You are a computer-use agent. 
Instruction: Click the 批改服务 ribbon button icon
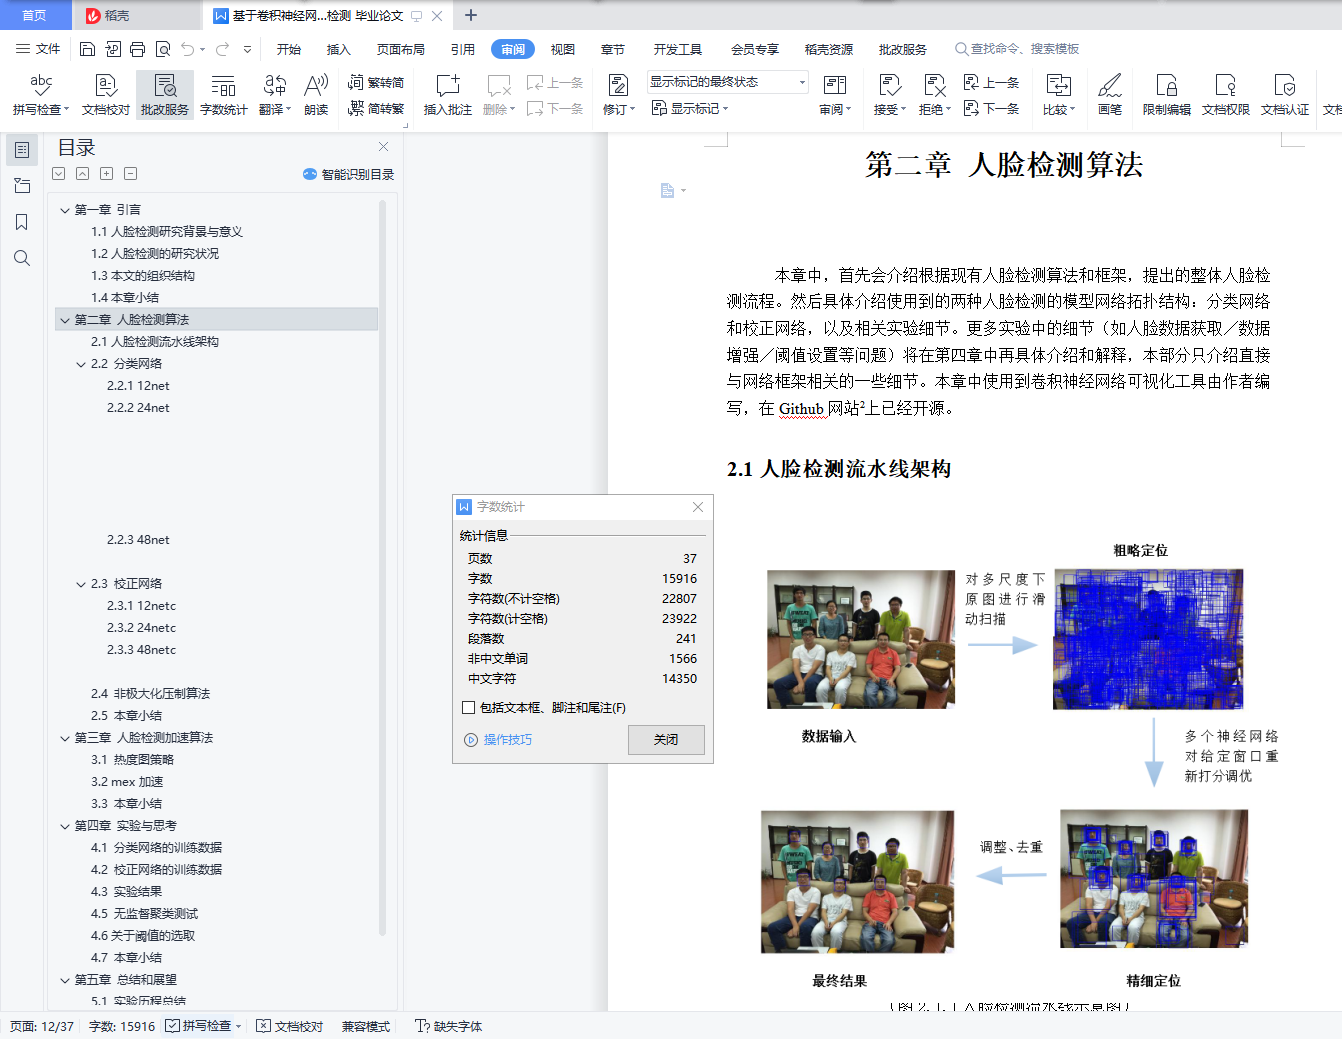(x=165, y=85)
